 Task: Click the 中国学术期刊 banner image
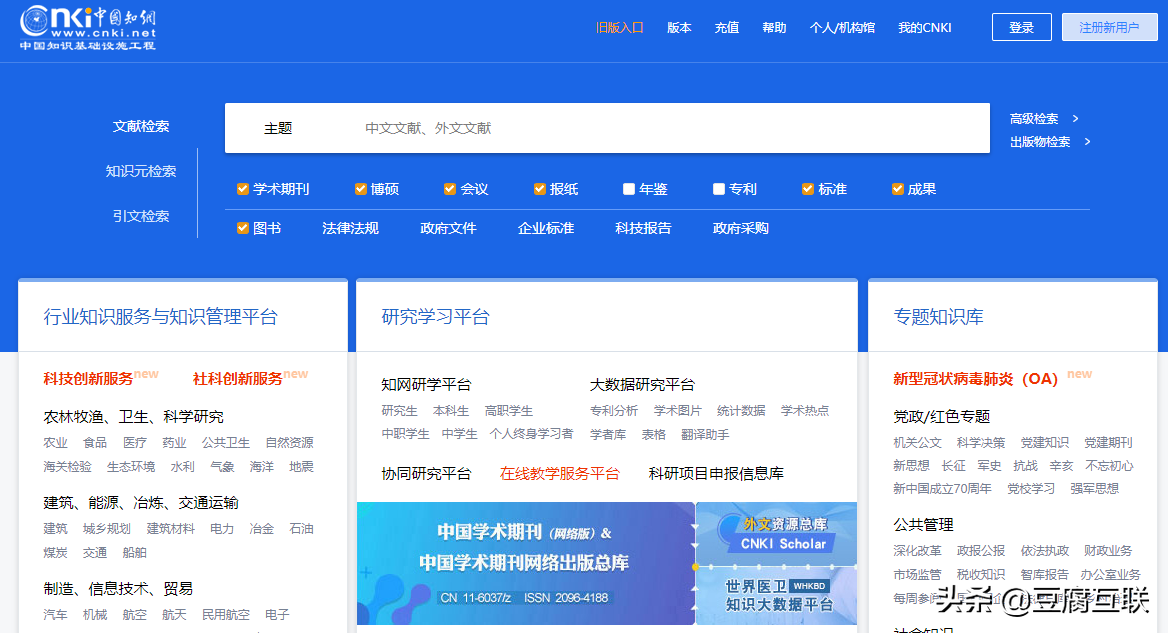(x=525, y=563)
